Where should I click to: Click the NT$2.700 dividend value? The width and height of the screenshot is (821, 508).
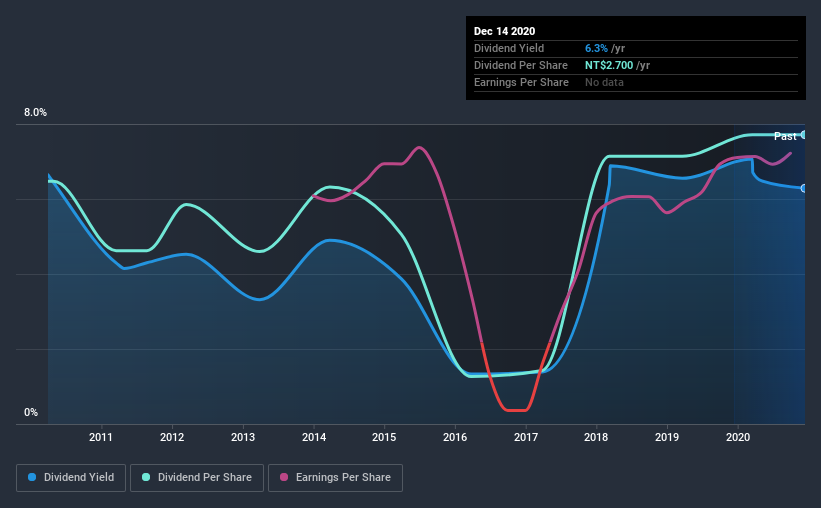[x=609, y=65]
